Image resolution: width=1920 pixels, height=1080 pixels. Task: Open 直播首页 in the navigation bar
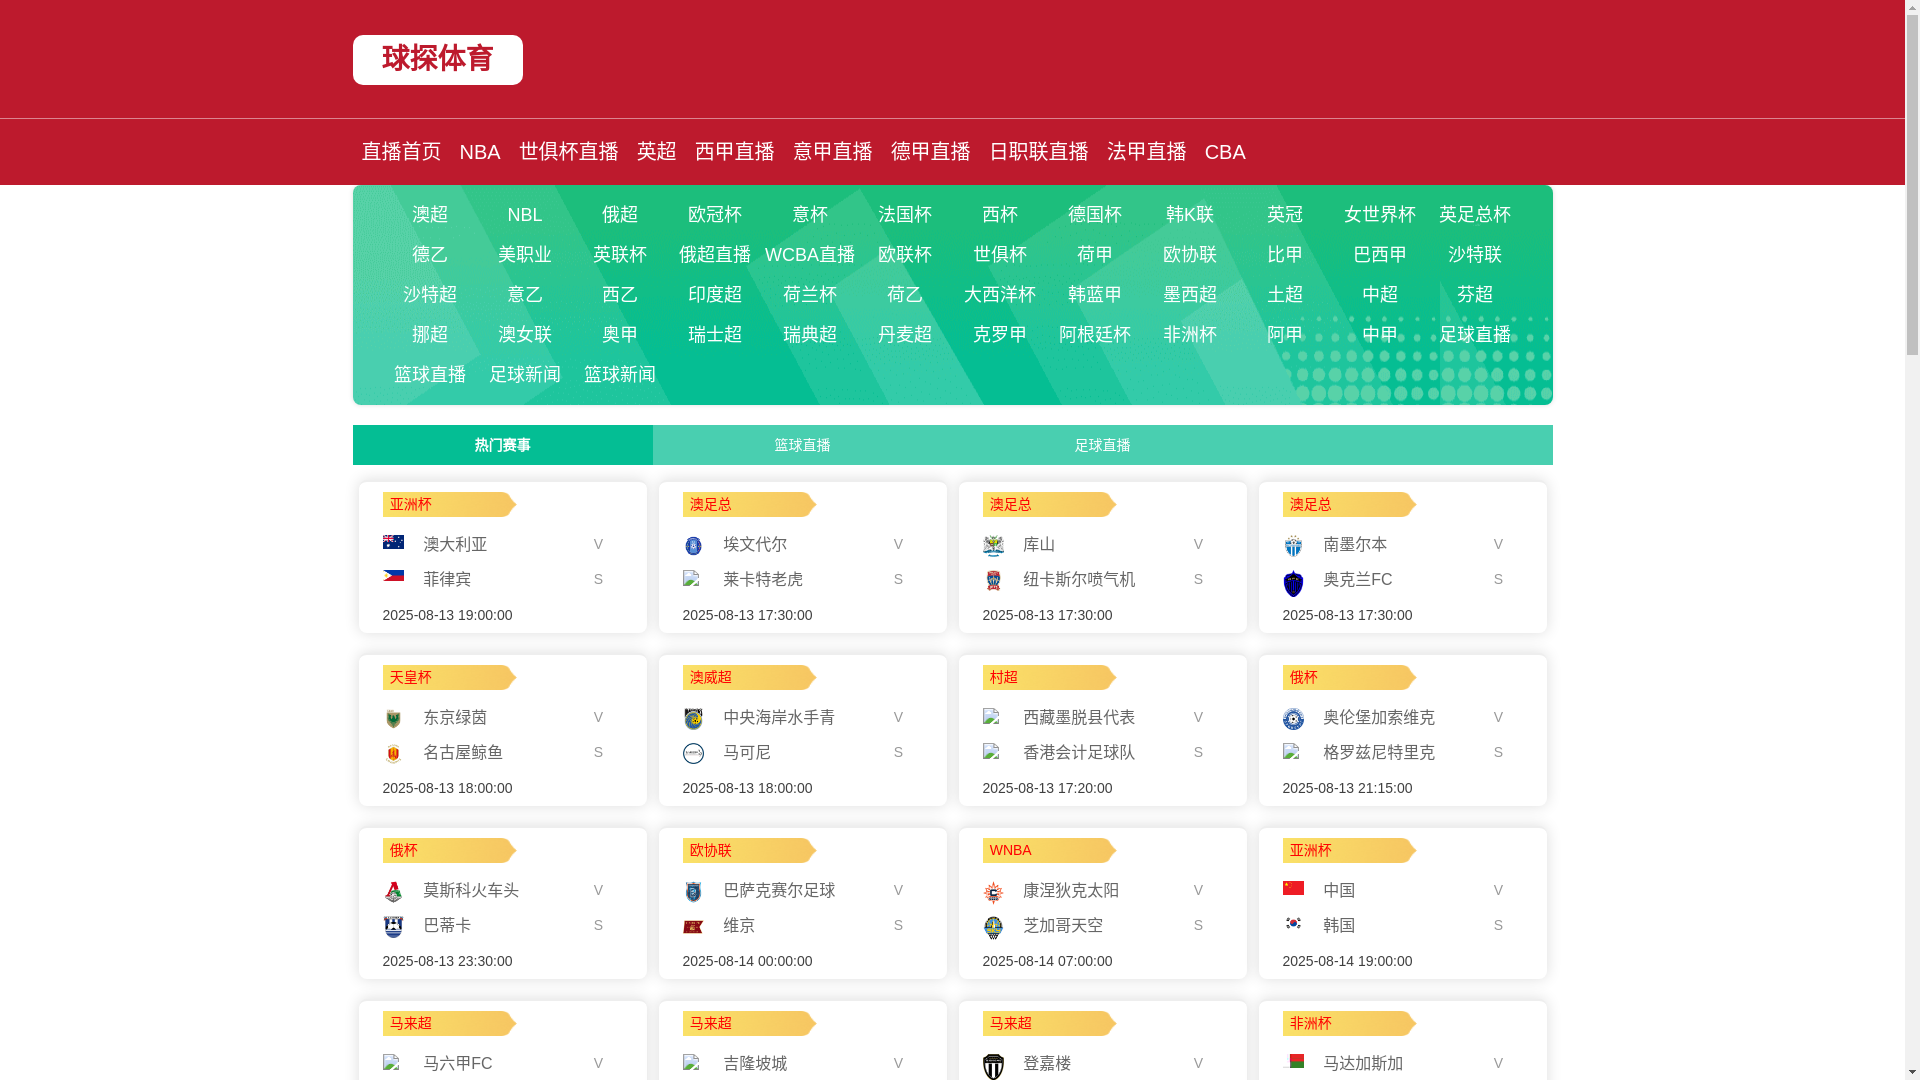(x=401, y=151)
